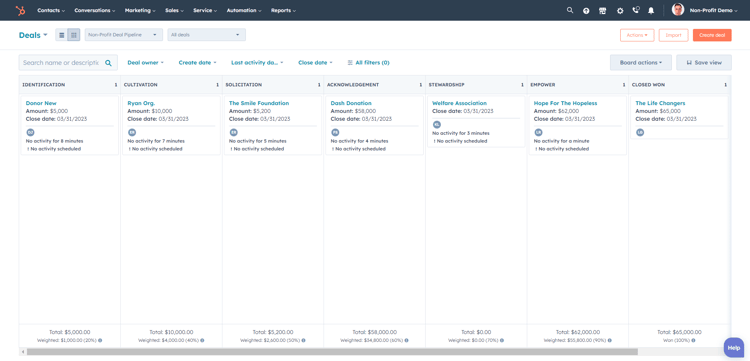Click info icon beside Weighted $0.00 (70%)
The height and width of the screenshot is (361, 750).
[502, 340]
